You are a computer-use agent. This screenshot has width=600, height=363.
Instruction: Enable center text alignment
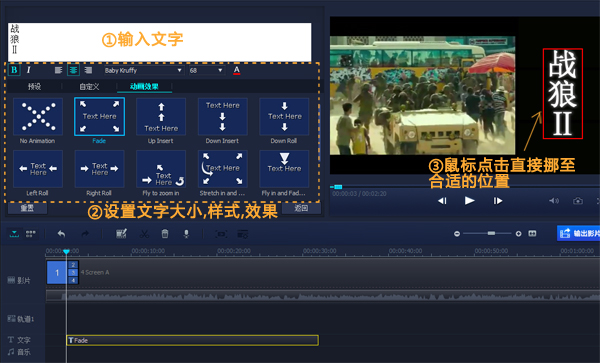(x=73, y=70)
